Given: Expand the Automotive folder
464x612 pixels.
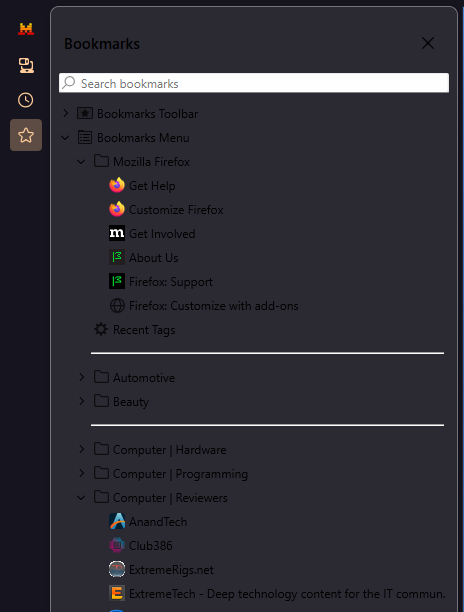Looking at the screenshot, I should point(81,377).
